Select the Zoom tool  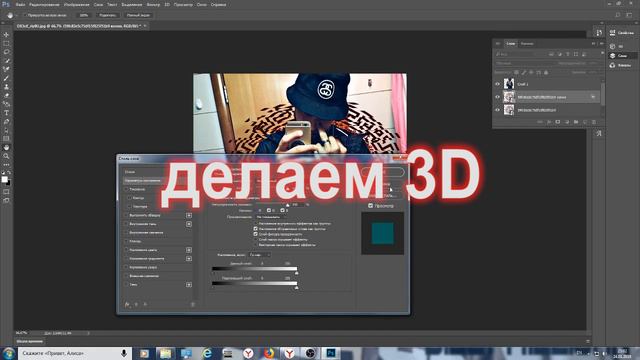pyautogui.click(x=6, y=156)
